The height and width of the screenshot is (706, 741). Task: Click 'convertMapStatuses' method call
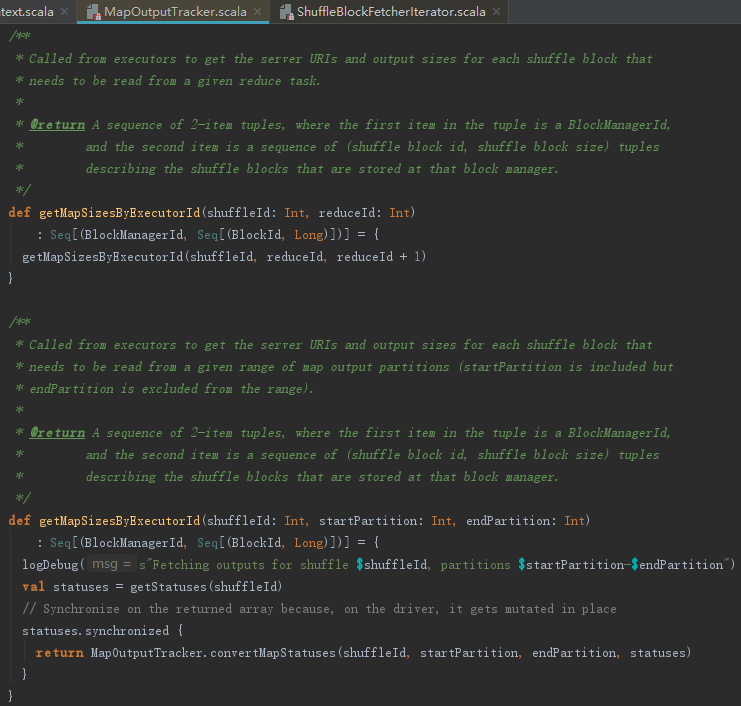(273, 653)
